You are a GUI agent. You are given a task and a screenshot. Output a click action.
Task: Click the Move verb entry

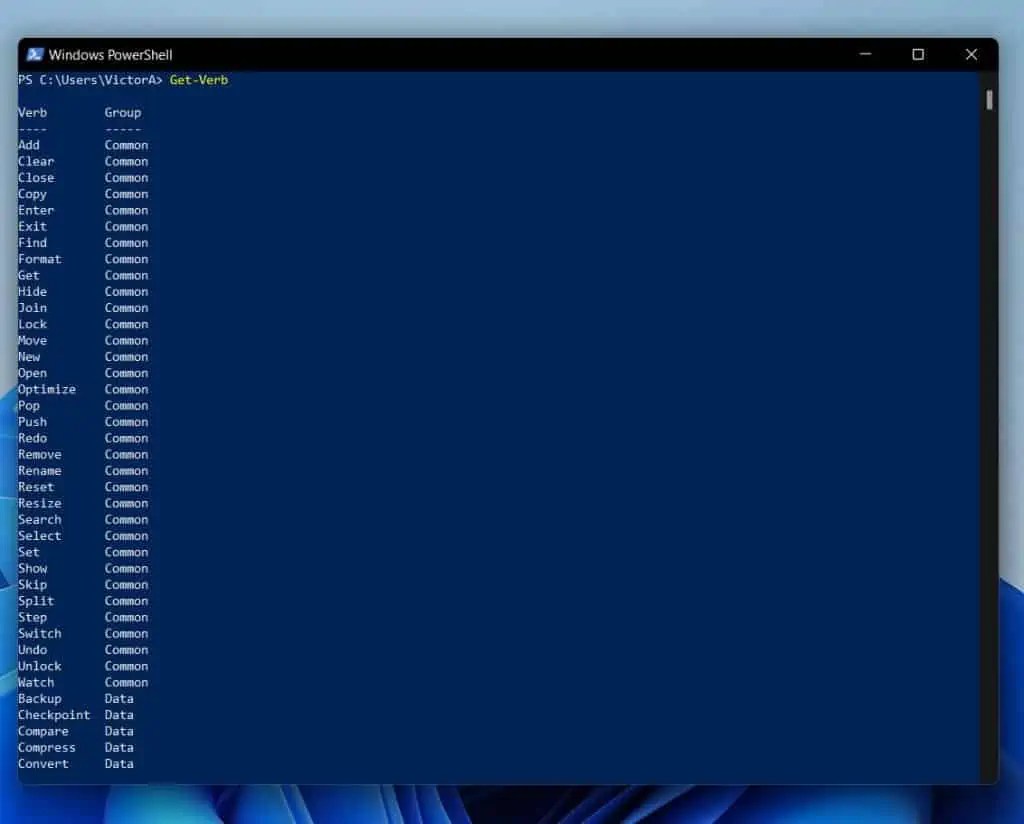point(32,341)
